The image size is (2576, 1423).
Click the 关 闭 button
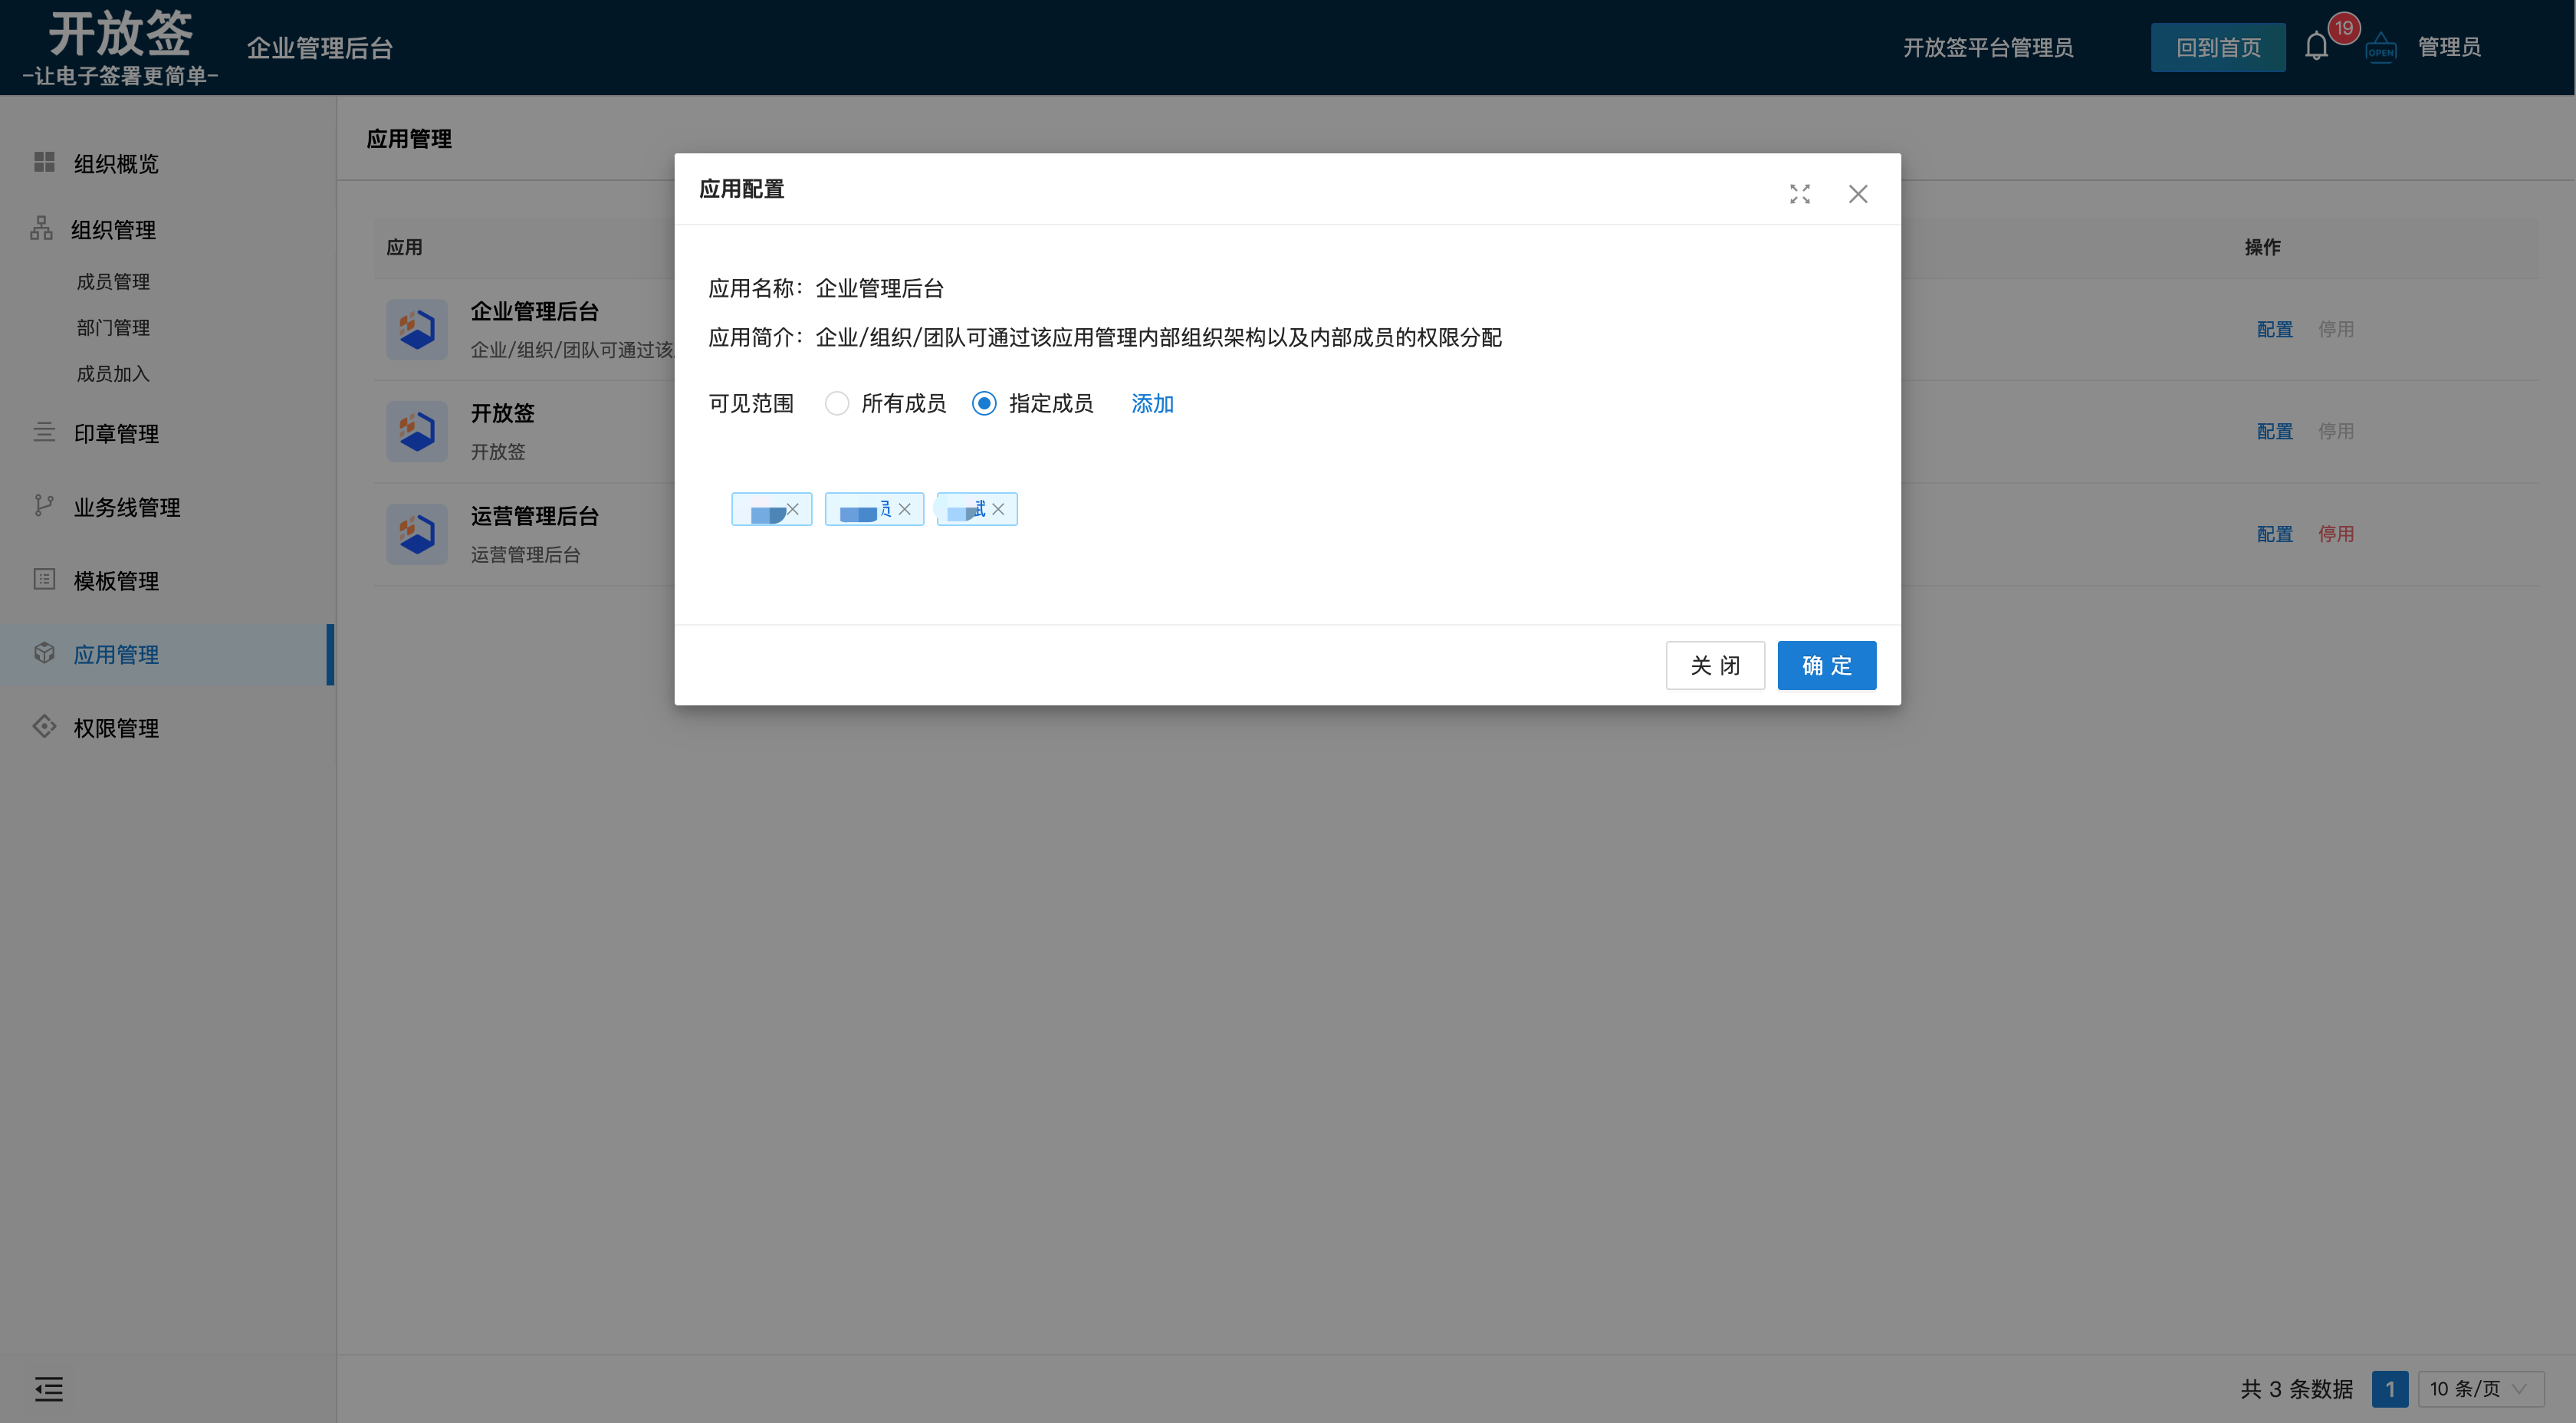coord(1715,665)
